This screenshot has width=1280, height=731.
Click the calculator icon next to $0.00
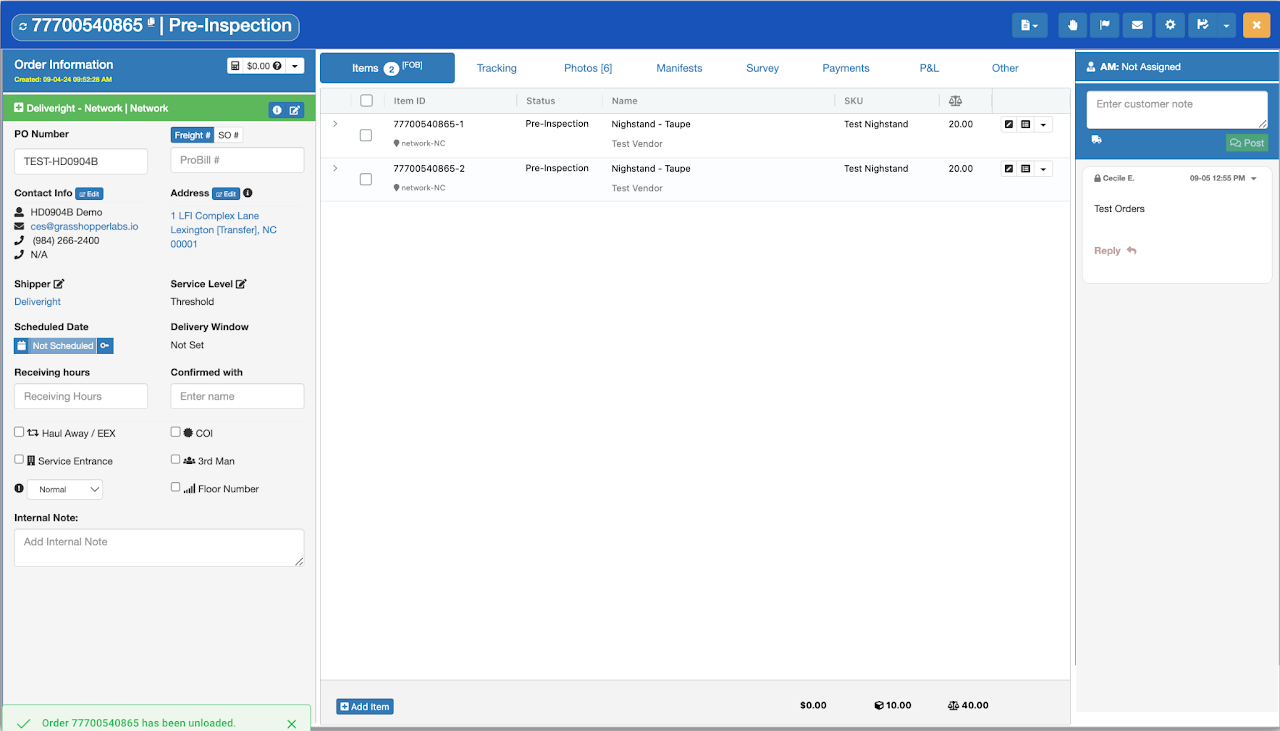[x=236, y=66]
